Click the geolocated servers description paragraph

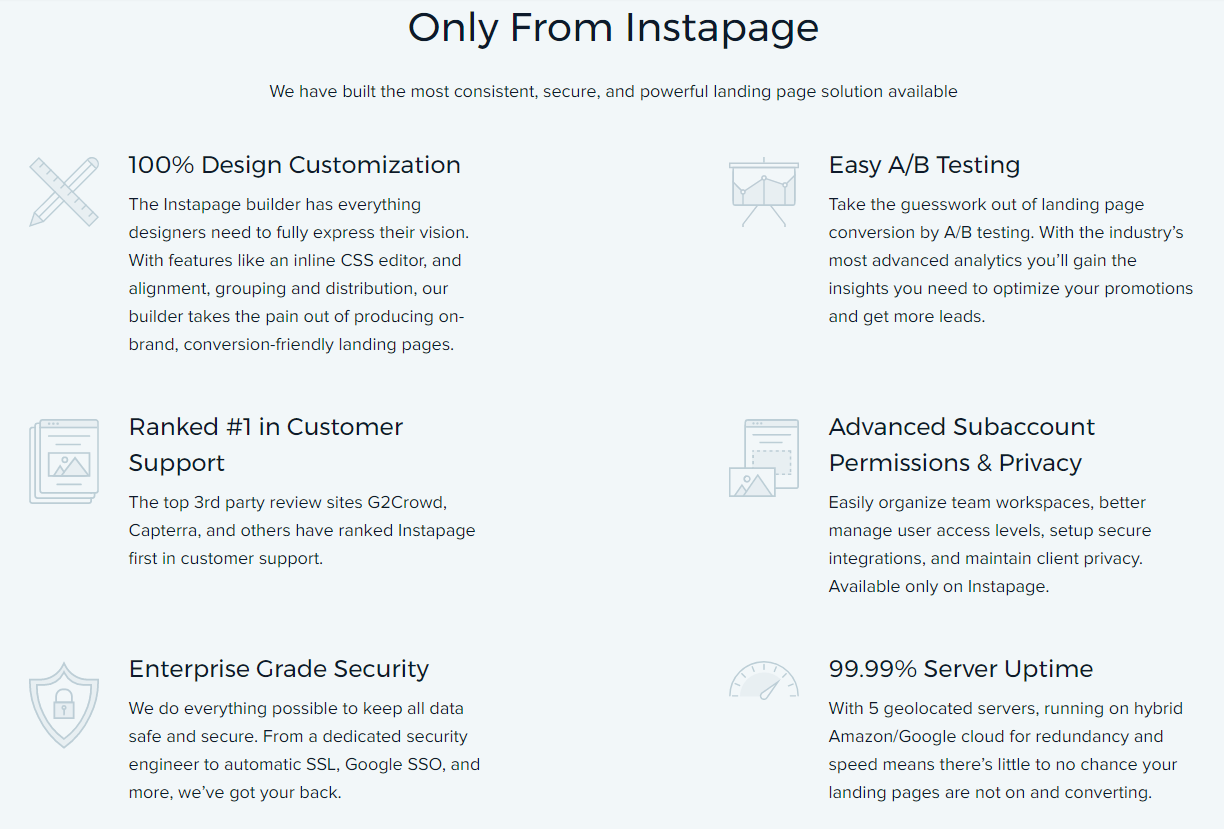[x=1005, y=750]
